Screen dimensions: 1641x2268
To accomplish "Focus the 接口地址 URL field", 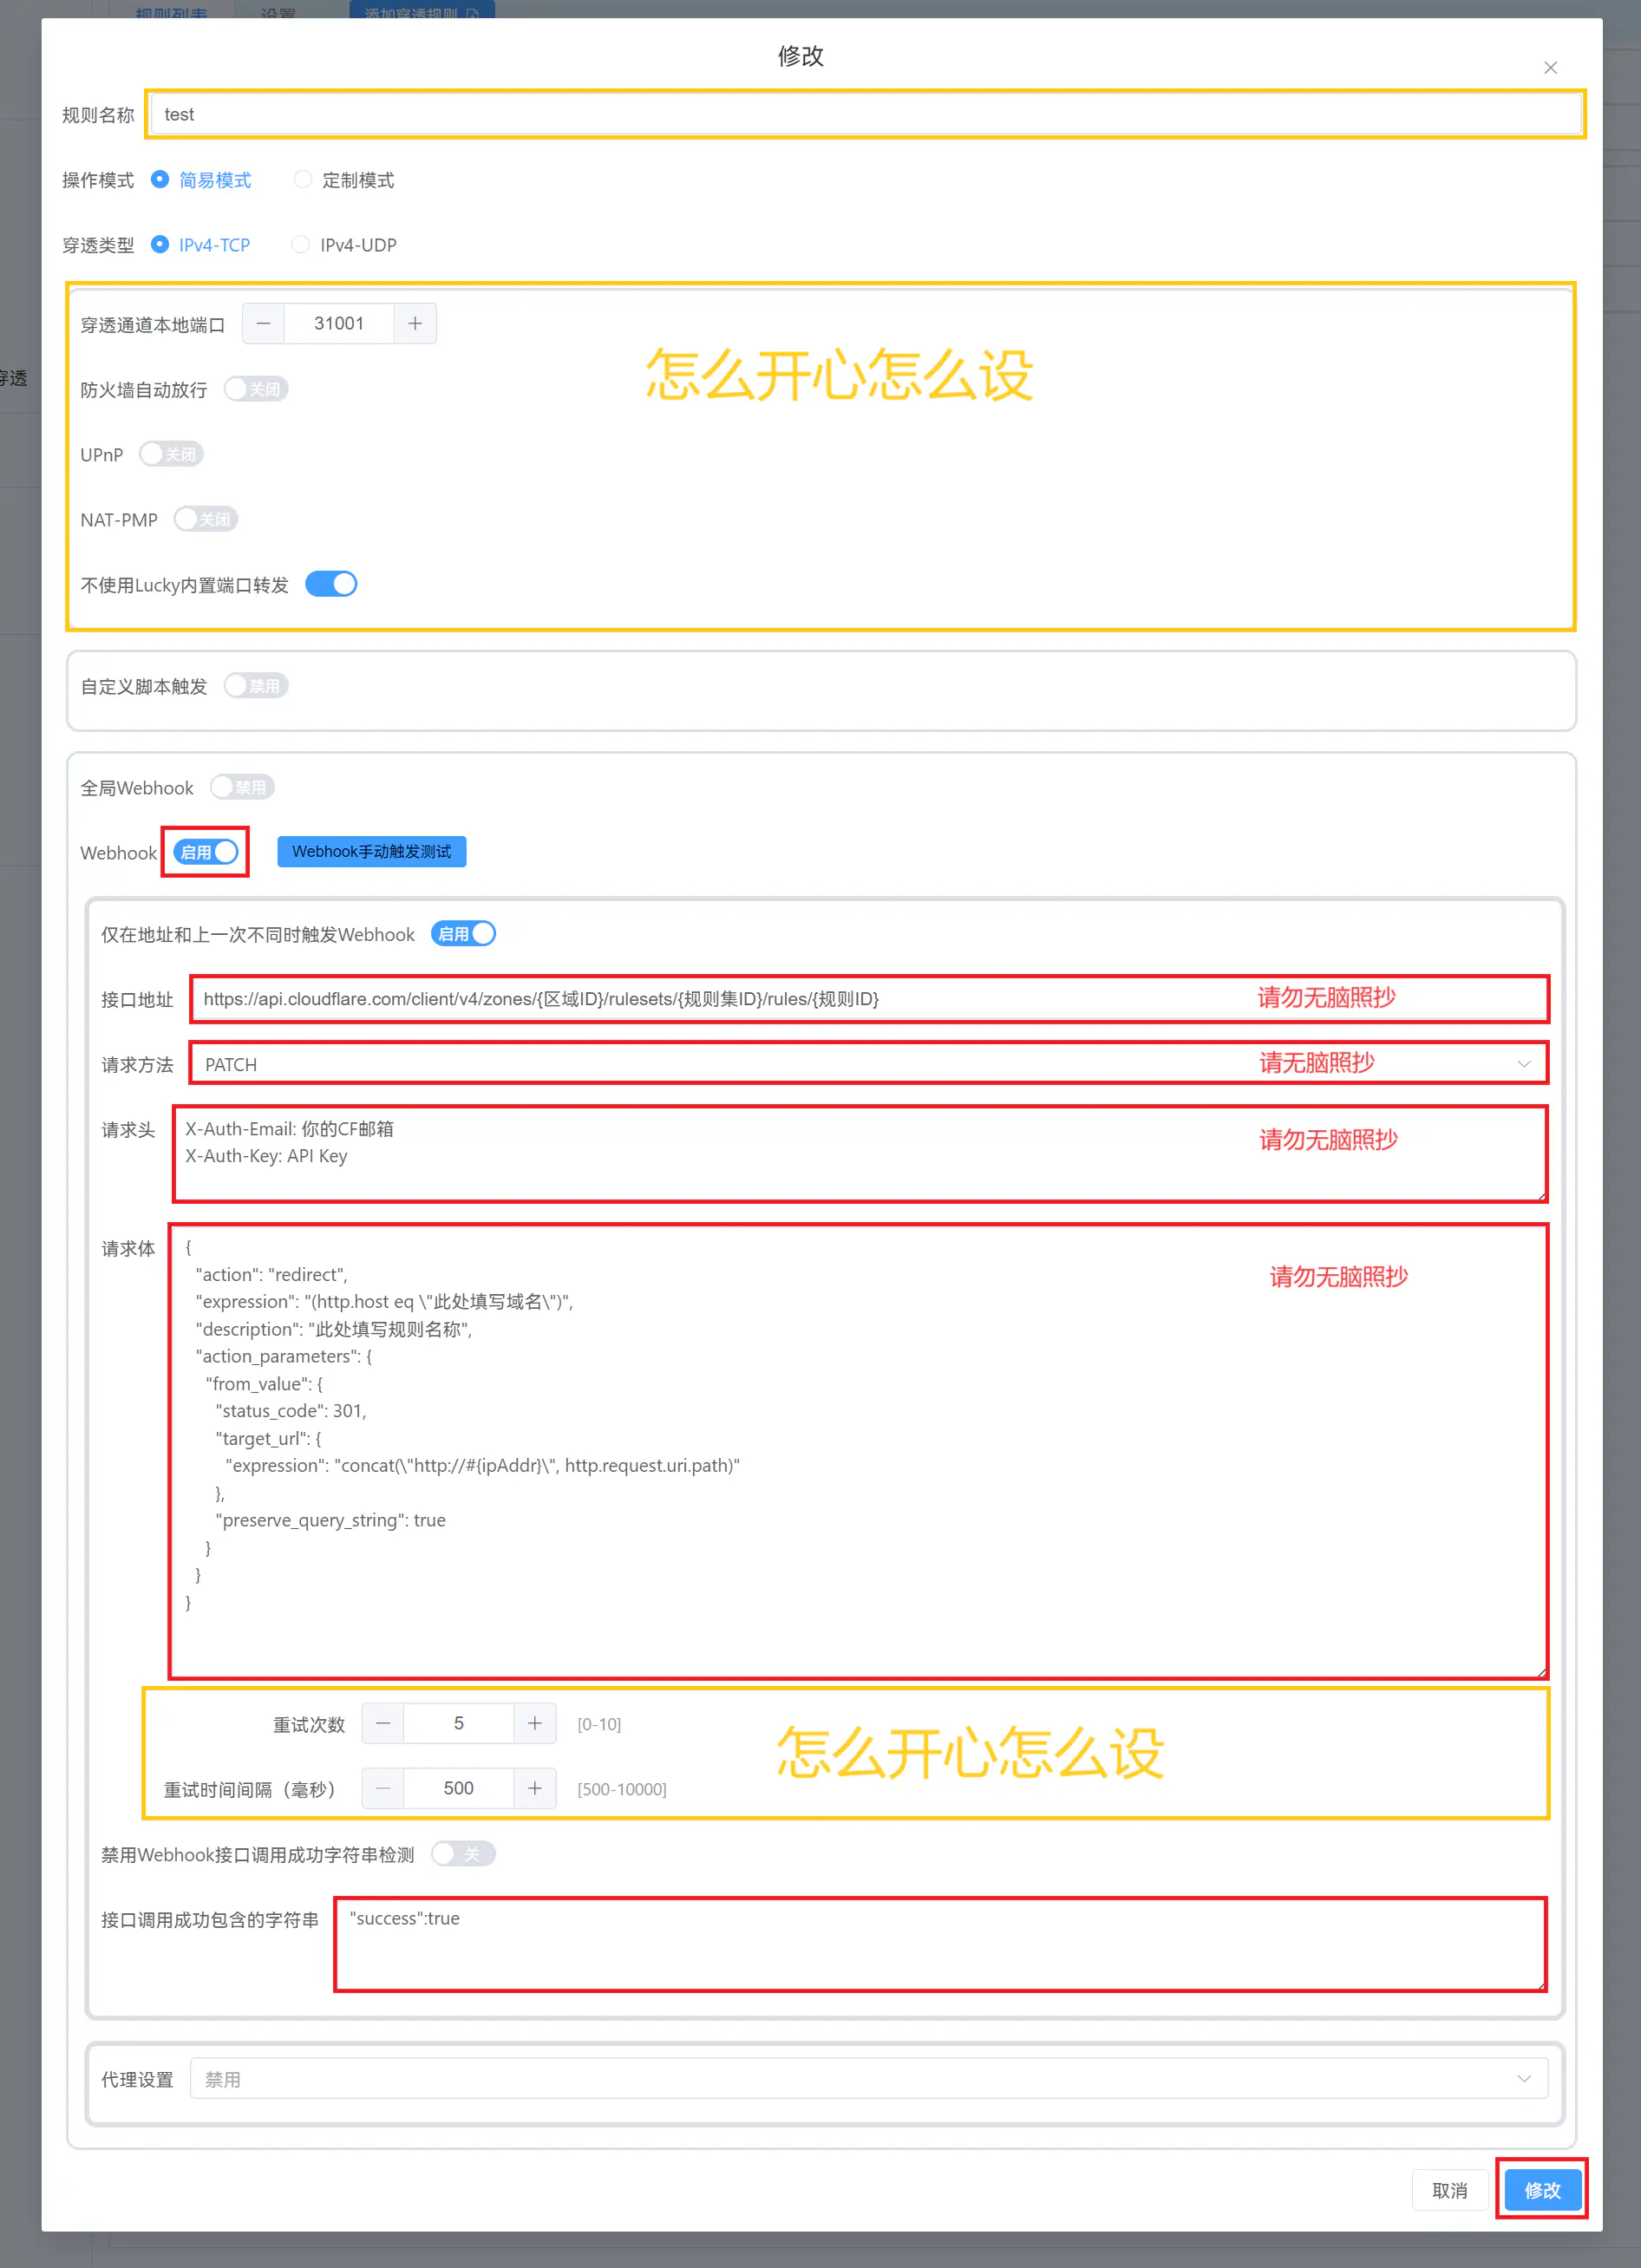I will tap(720, 999).
